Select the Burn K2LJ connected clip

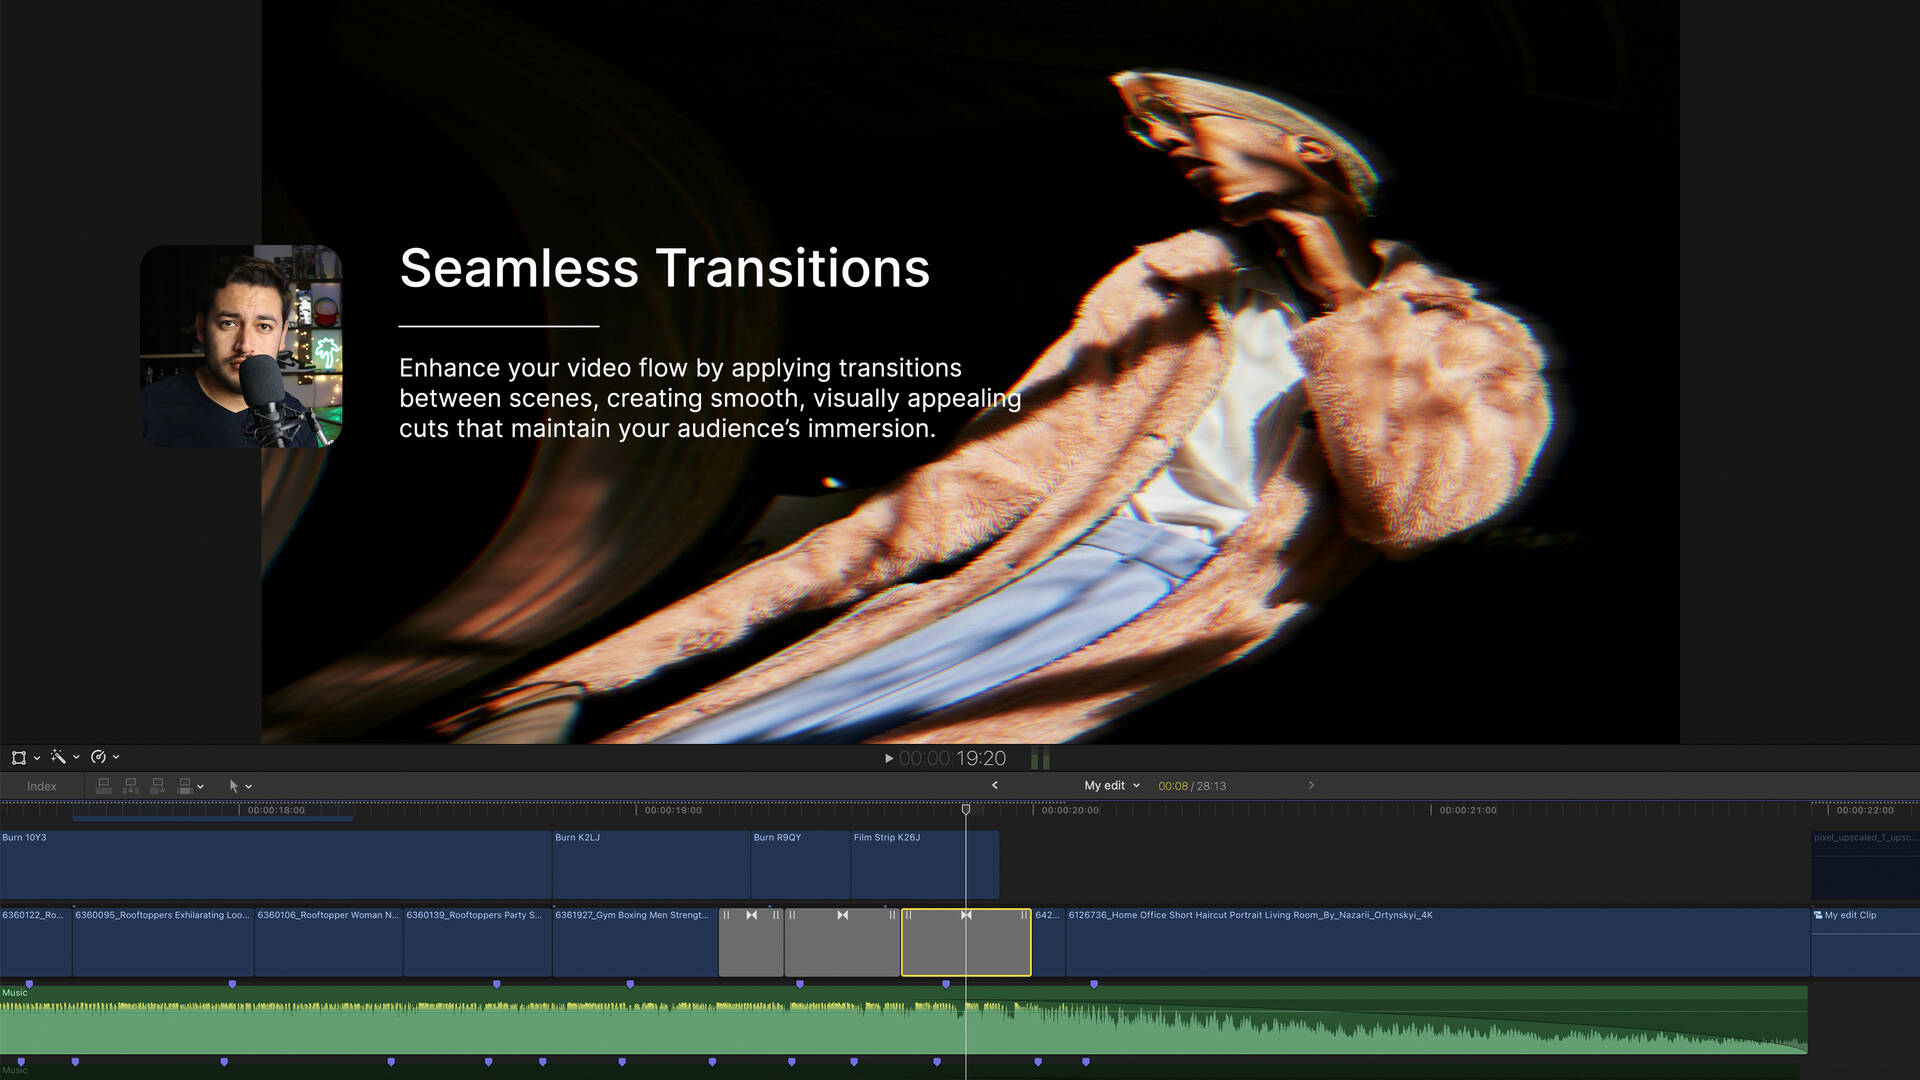tap(650, 866)
